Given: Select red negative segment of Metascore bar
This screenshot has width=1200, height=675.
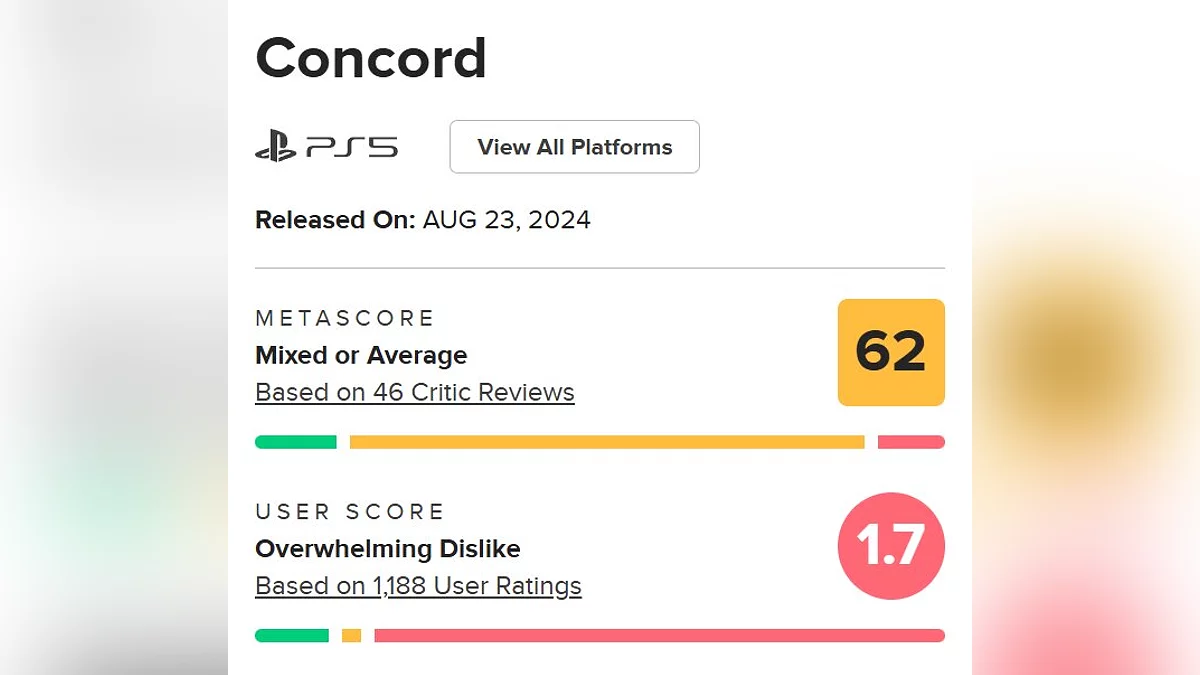Looking at the screenshot, I should [x=911, y=442].
